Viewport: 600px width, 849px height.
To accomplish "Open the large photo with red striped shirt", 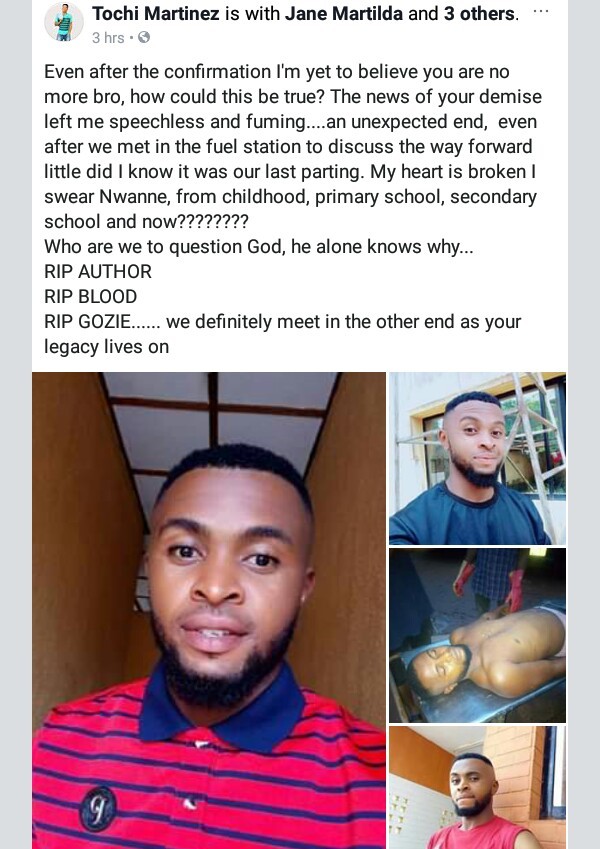I will click(x=209, y=610).
